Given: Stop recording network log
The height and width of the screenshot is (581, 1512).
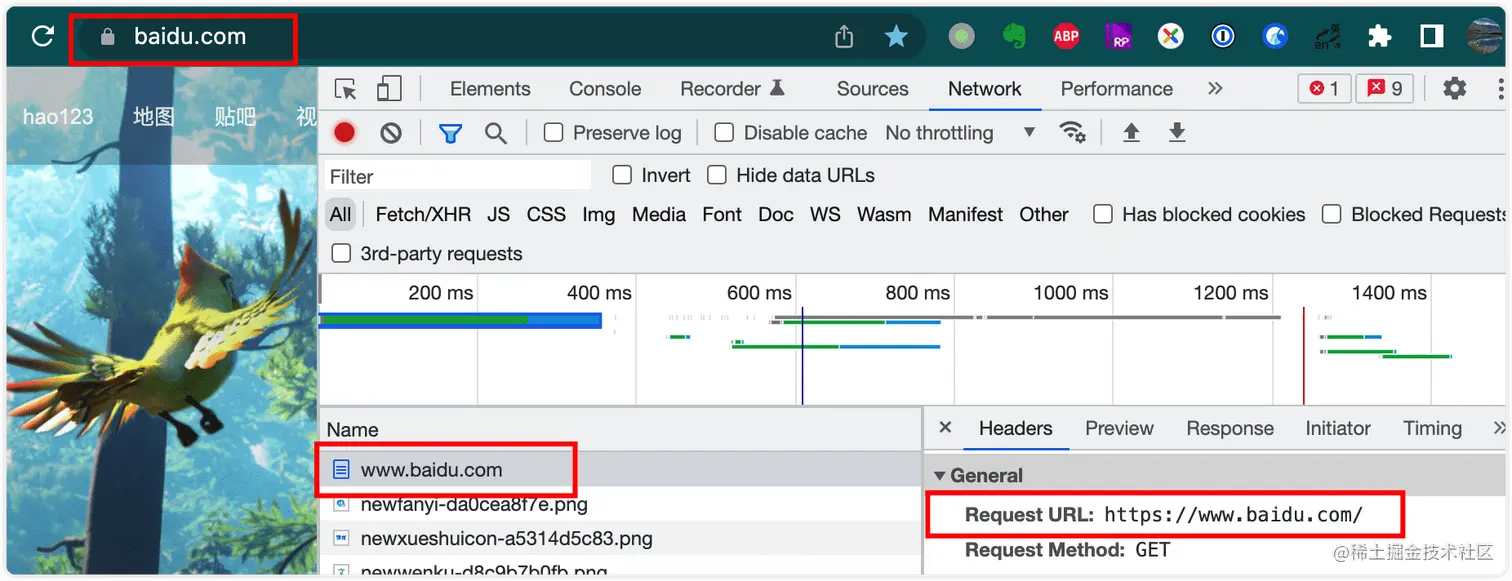Looking at the screenshot, I should click(345, 133).
